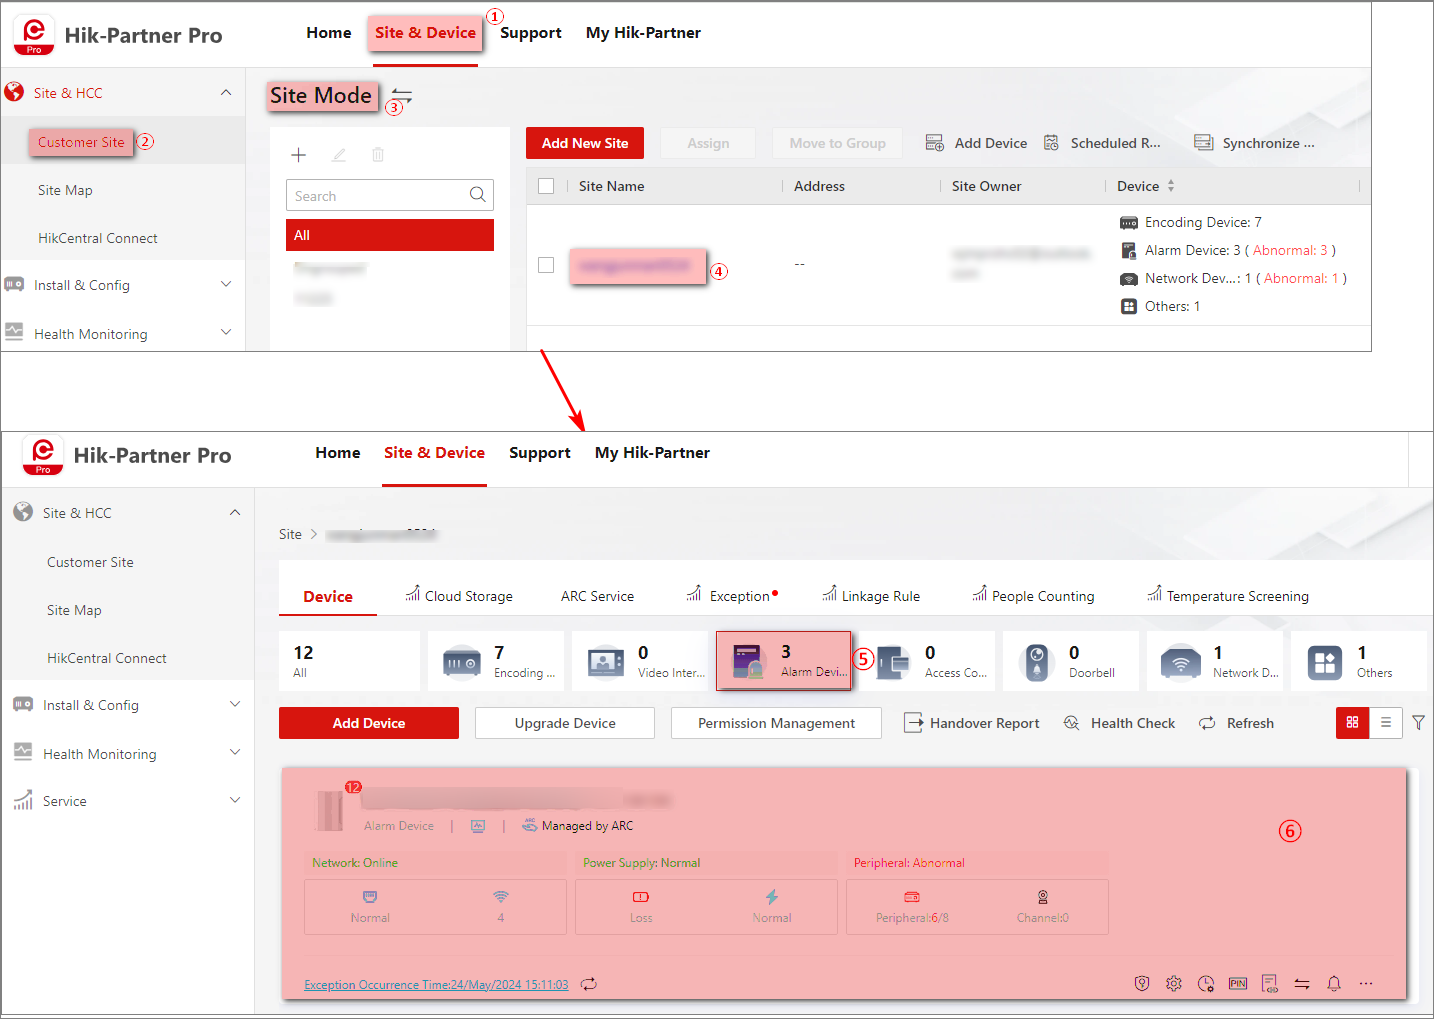Click the bell notification icon on the device card

[1334, 983]
